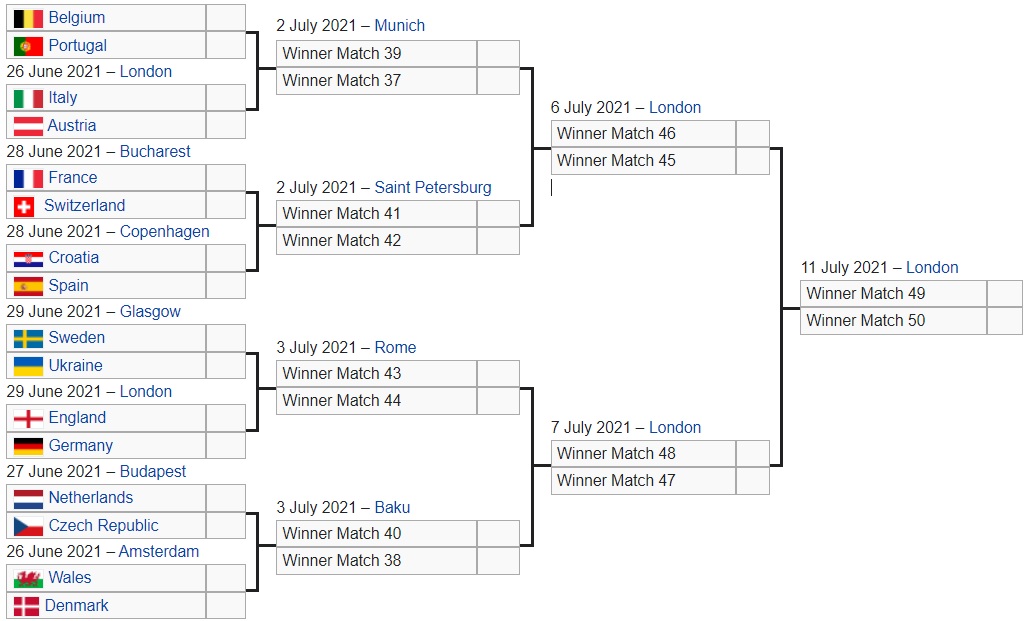Click the Portugal flag icon

click(x=28, y=46)
